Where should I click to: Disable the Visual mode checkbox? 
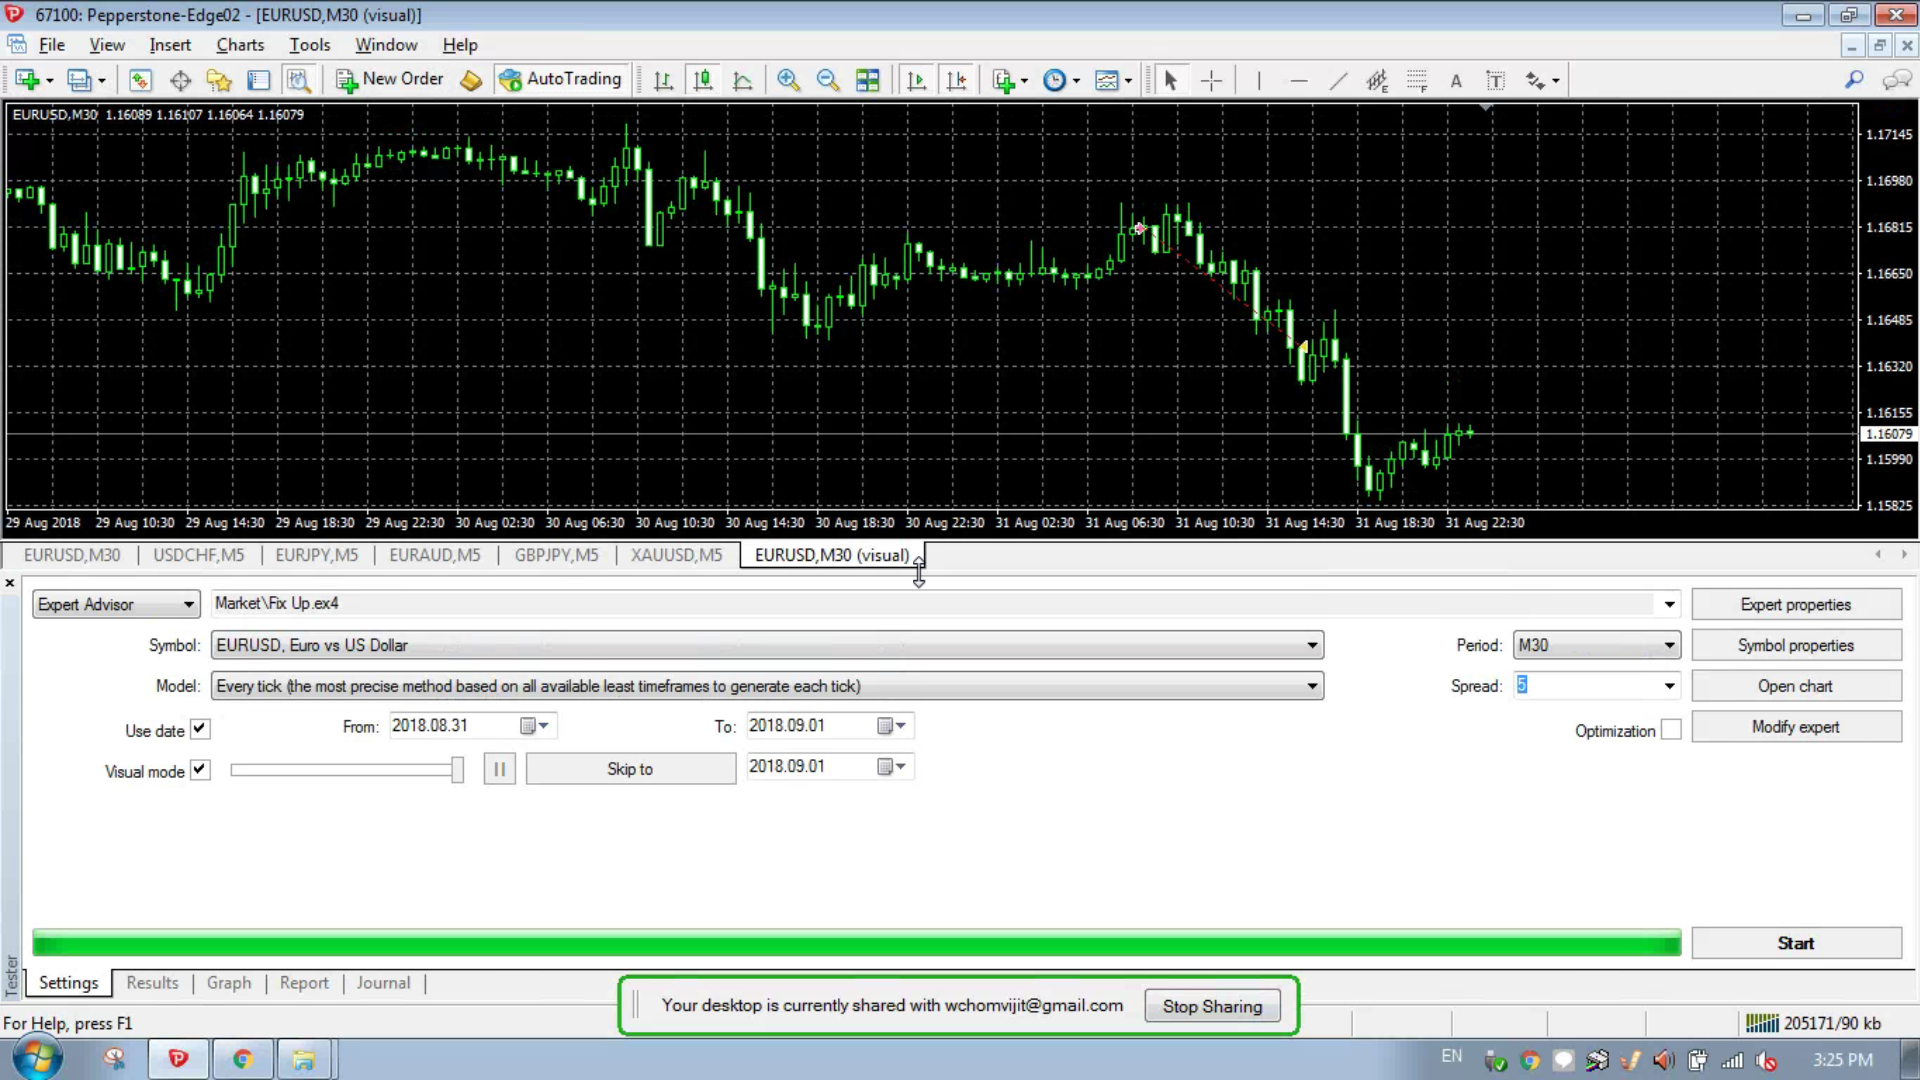(200, 770)
